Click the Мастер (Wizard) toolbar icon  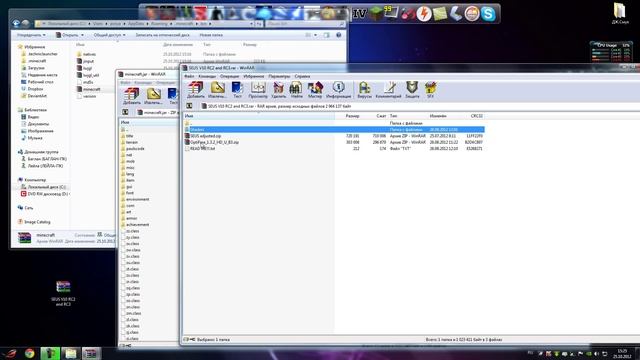(x=315, y=90)
